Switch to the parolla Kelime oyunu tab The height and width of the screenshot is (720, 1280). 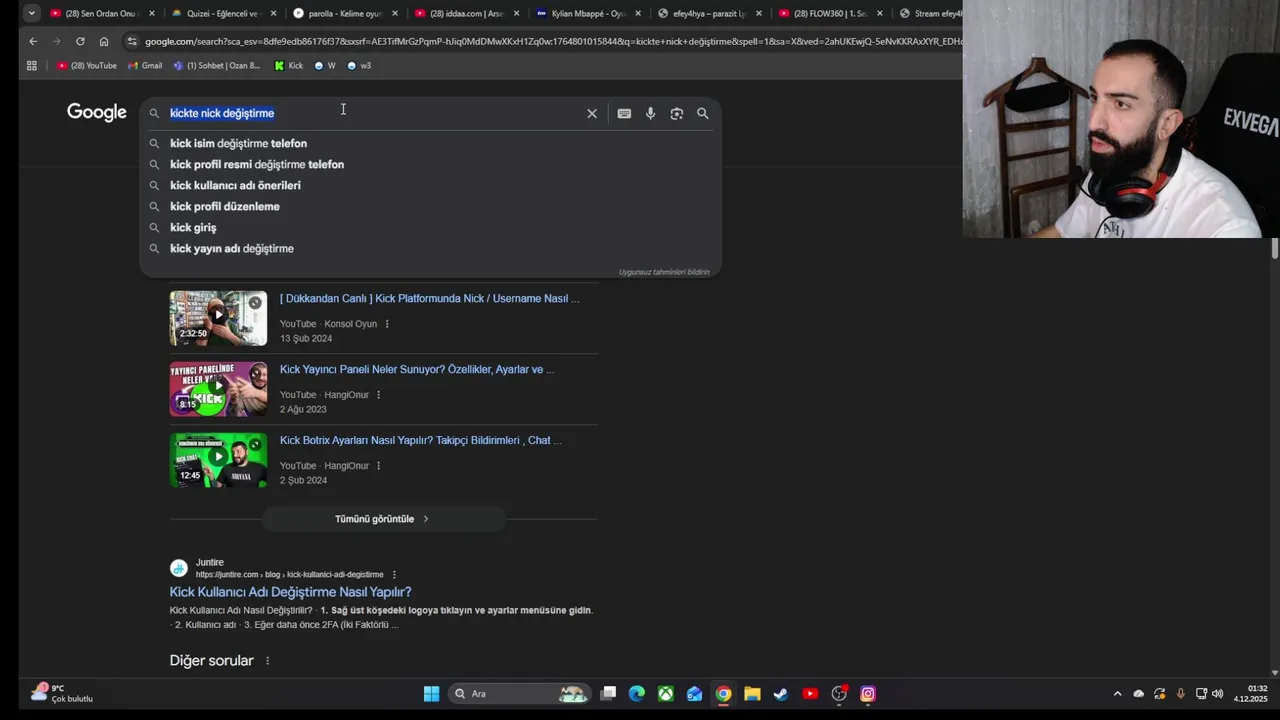tap(343, 13)
